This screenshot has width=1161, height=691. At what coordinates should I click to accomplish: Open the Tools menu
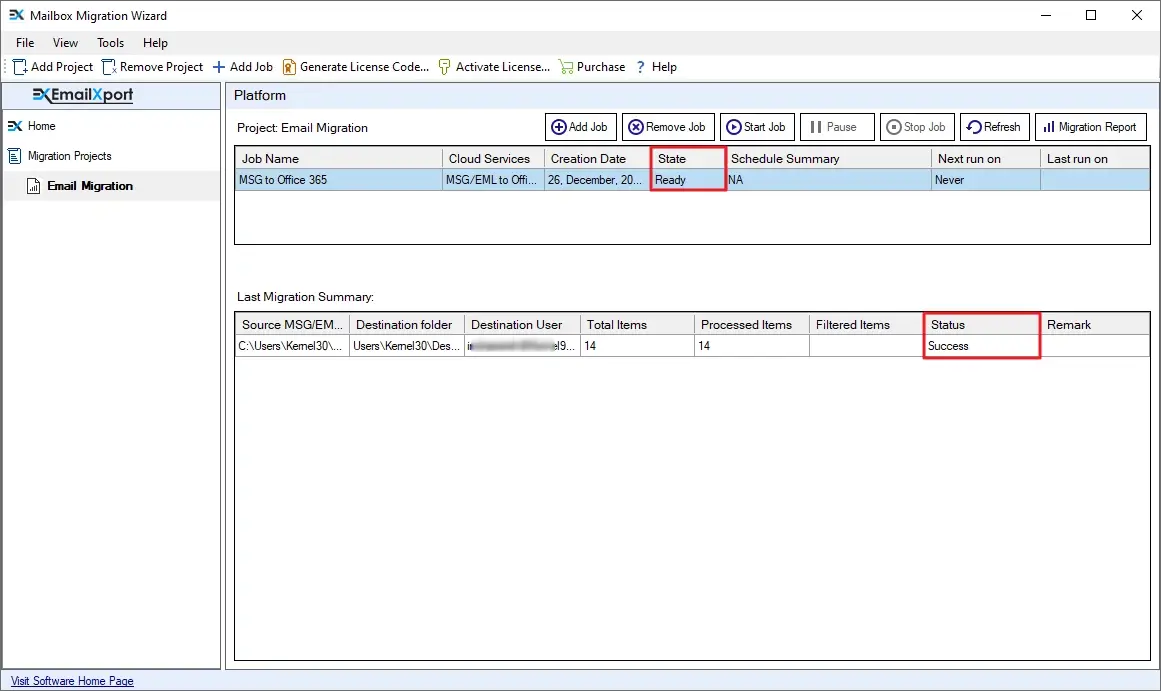point(110,43)
